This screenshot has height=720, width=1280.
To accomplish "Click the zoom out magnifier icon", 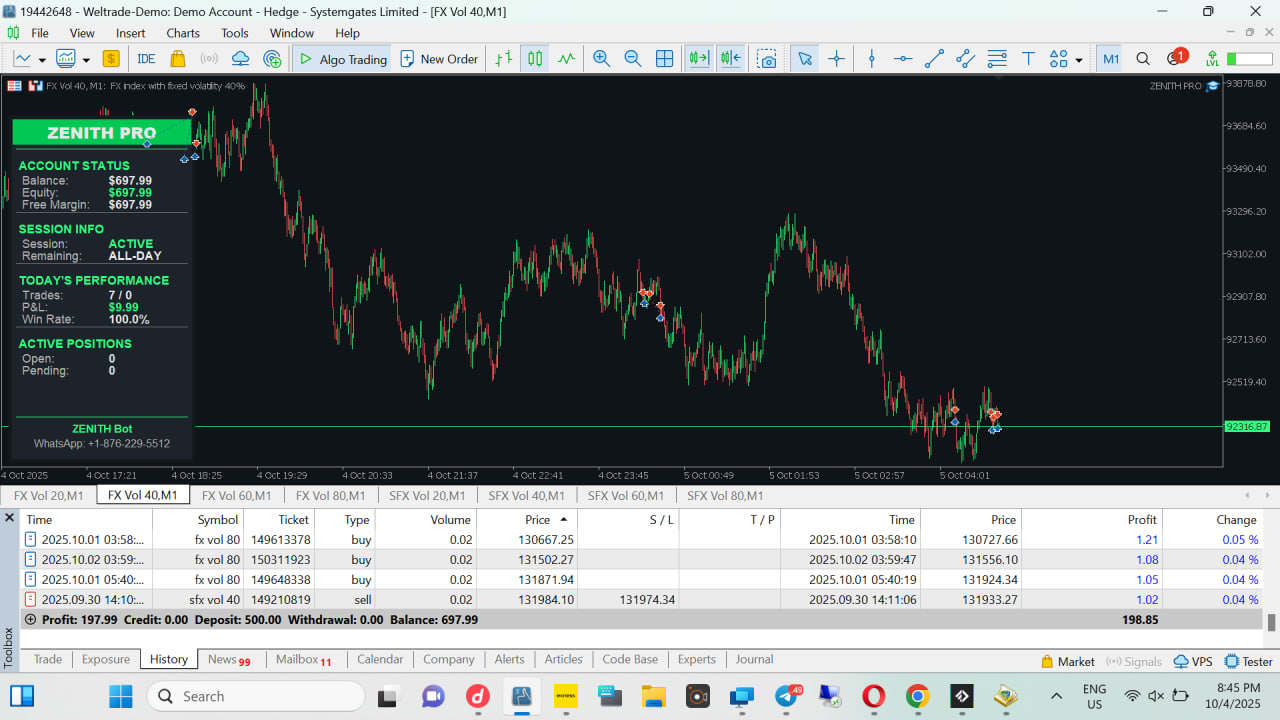I will coord(633,59).
